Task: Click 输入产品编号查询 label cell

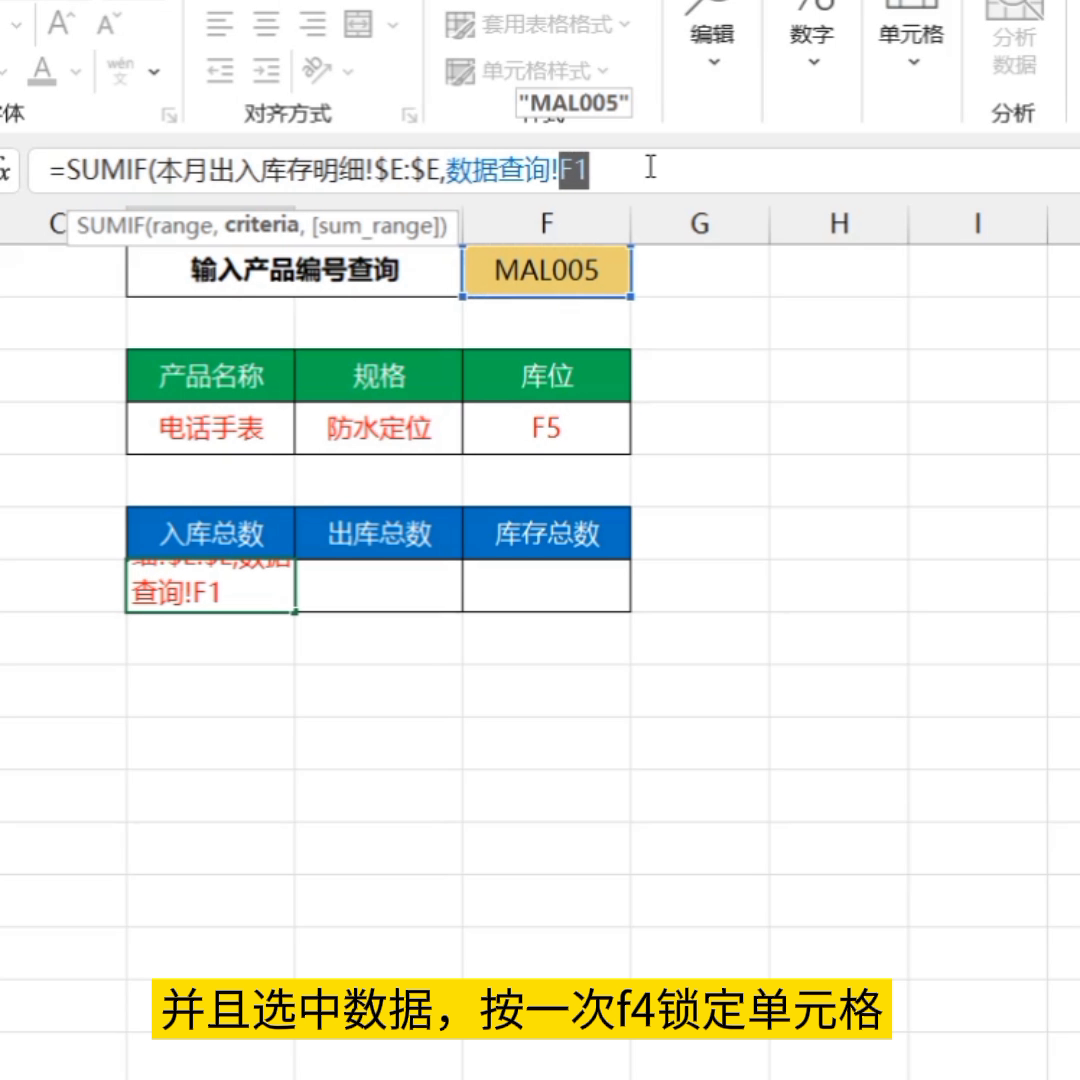Action: pos(294,271)
